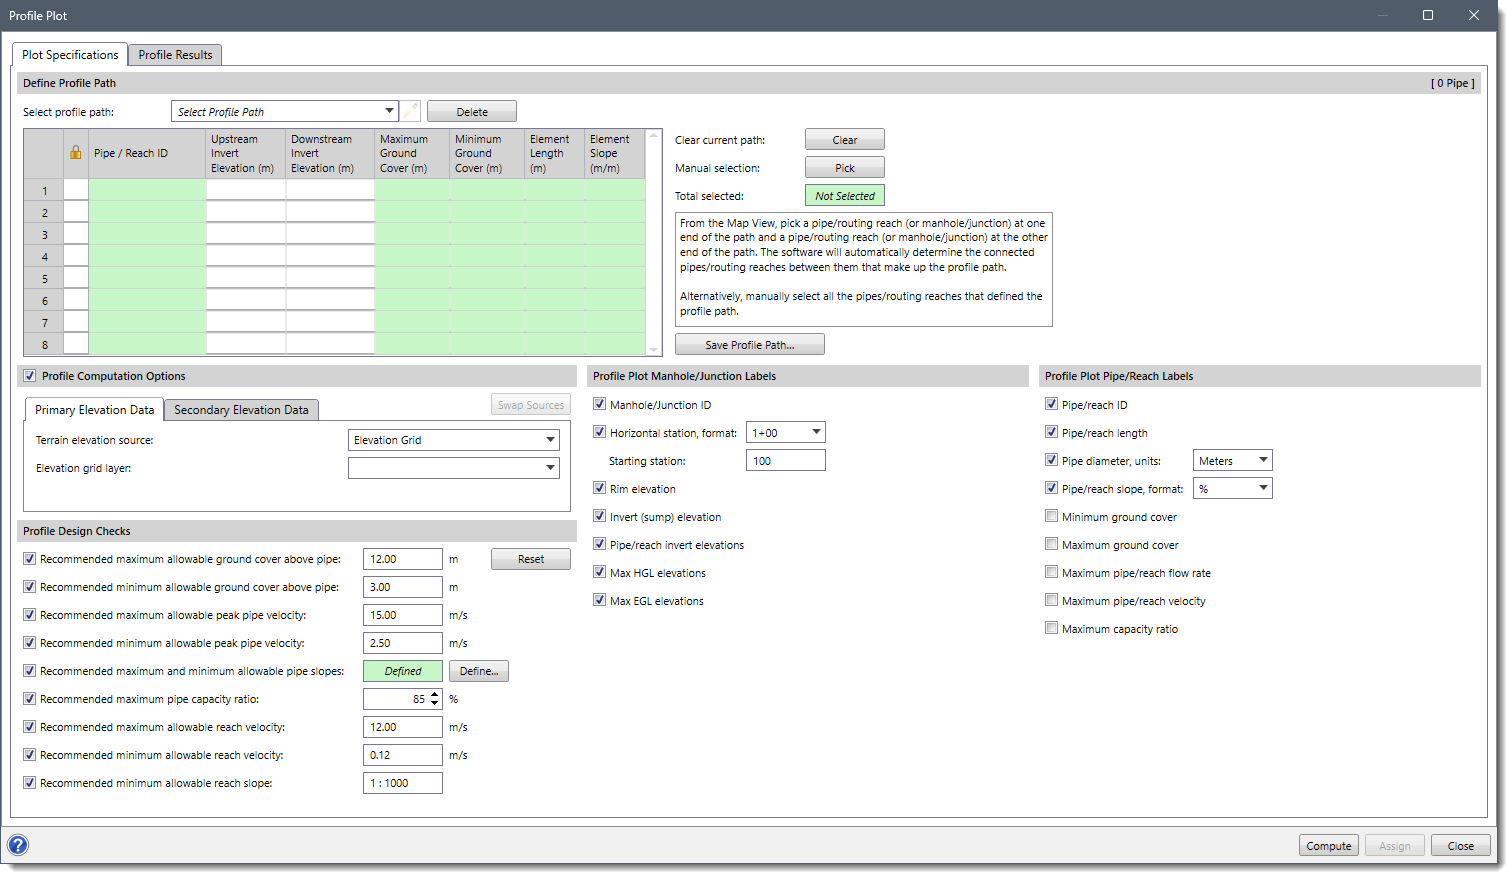The height and width of the screenshot is (872, 1506).
Task: Open help using the question mark icon
Action: point(17,845)
